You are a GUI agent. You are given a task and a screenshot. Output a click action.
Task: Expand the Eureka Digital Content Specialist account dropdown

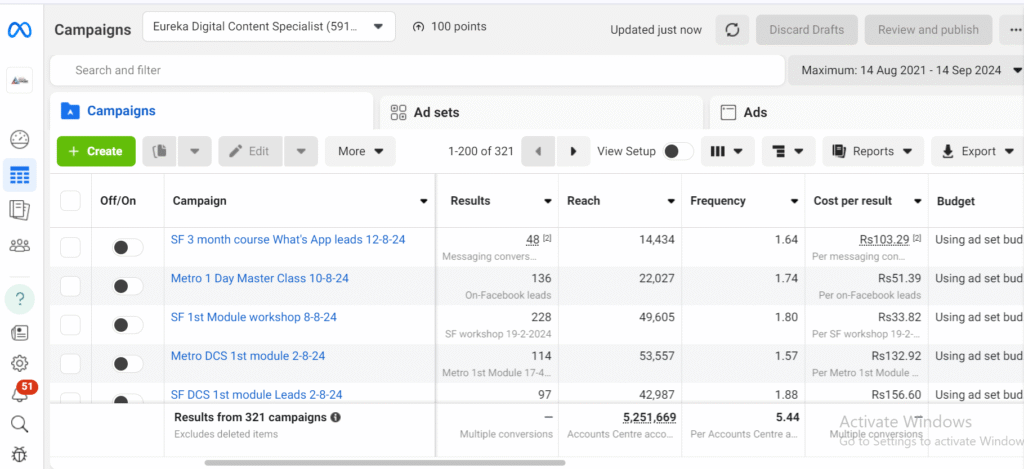268,27
